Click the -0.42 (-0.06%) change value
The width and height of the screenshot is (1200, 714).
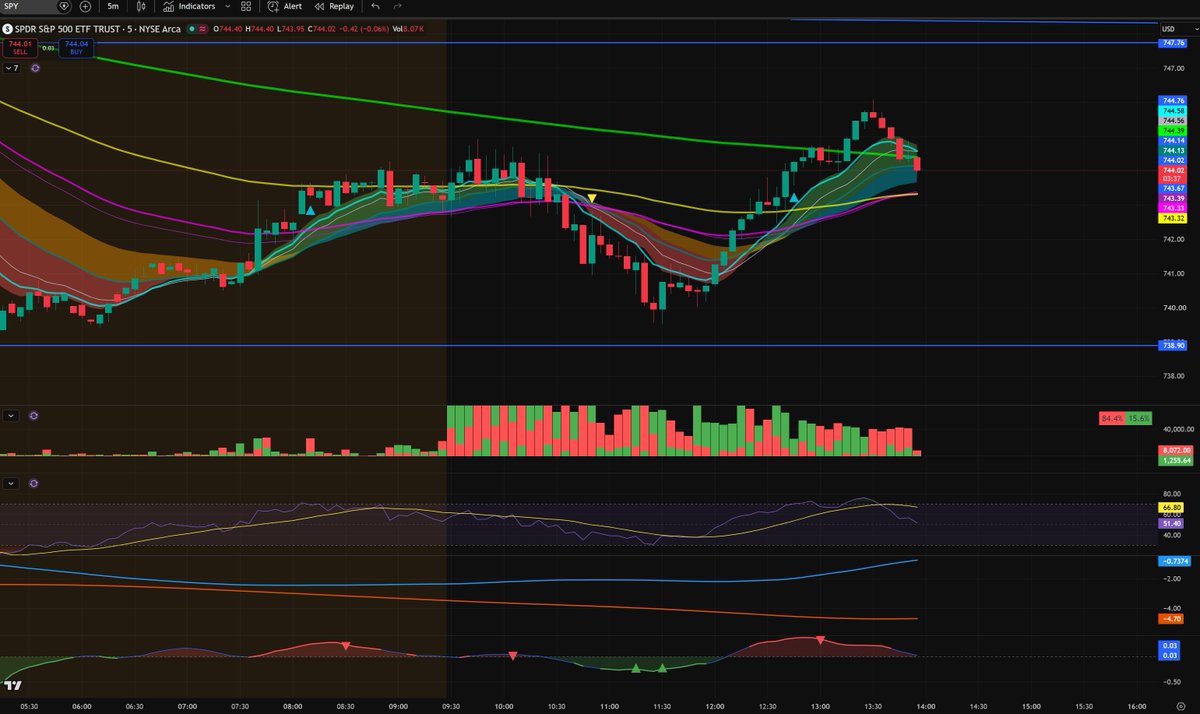click(x=366, y=29)
